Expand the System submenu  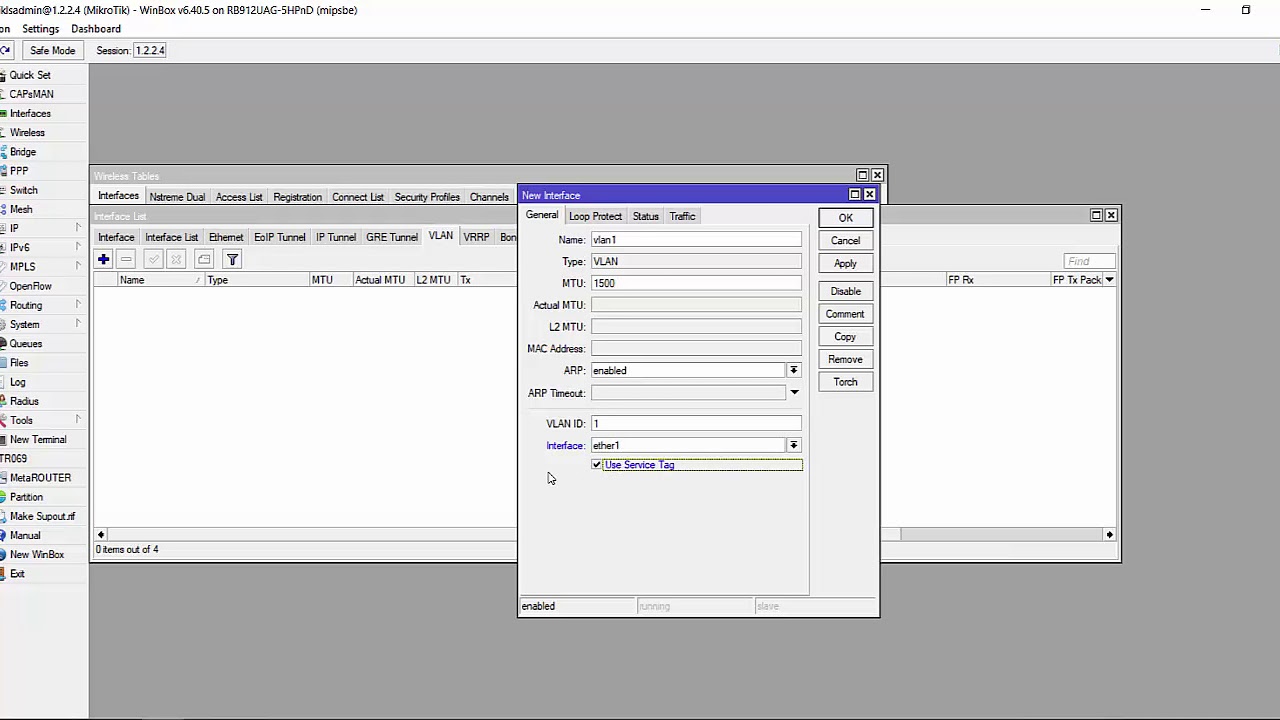pos(78,324)
